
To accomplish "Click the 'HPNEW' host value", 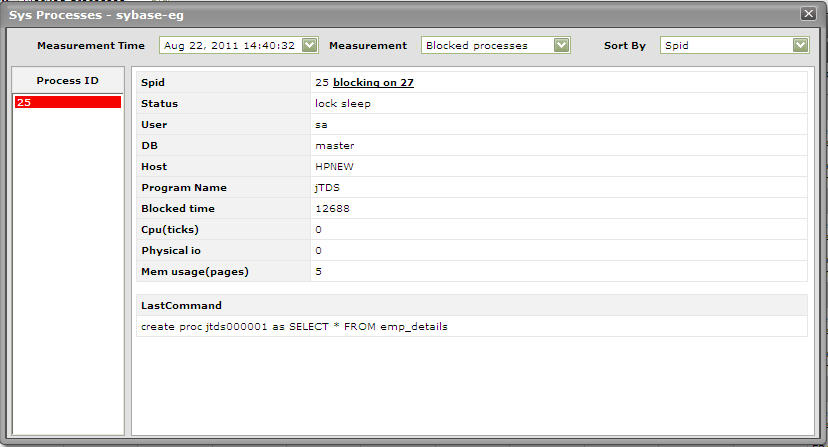I will tap(334, 166).
